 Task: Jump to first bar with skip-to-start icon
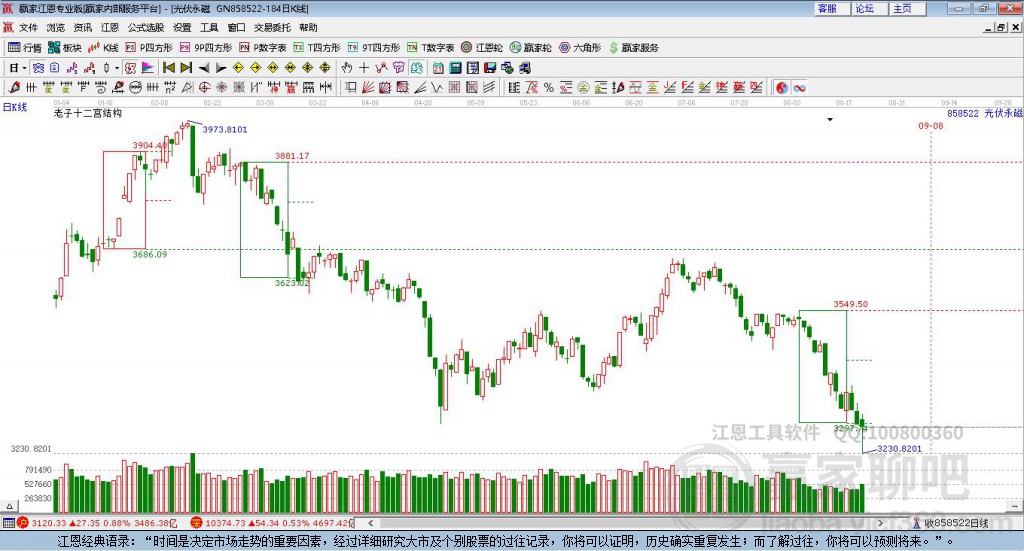click(168, 68)
